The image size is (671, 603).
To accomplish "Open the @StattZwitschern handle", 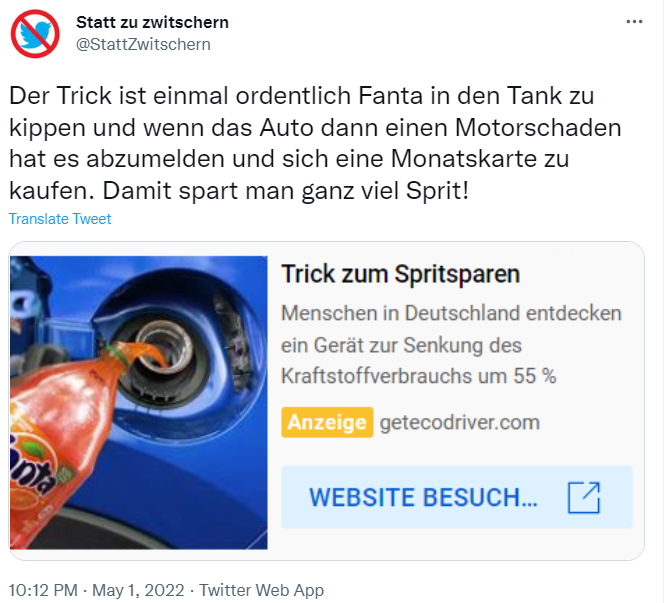I will [x=143, y=44].
